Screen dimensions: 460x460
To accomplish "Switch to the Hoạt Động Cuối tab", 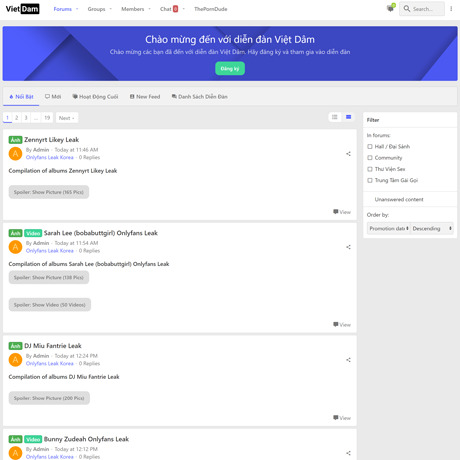I will (95, 97).
